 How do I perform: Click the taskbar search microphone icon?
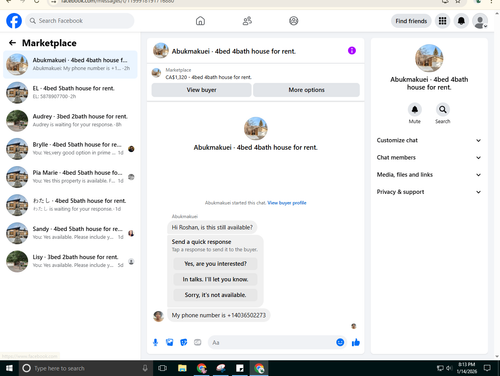click(x=145, y=368)
